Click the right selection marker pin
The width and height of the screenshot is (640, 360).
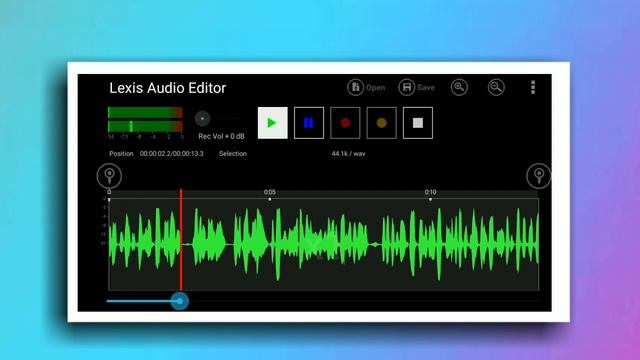(x=539, y=176)
